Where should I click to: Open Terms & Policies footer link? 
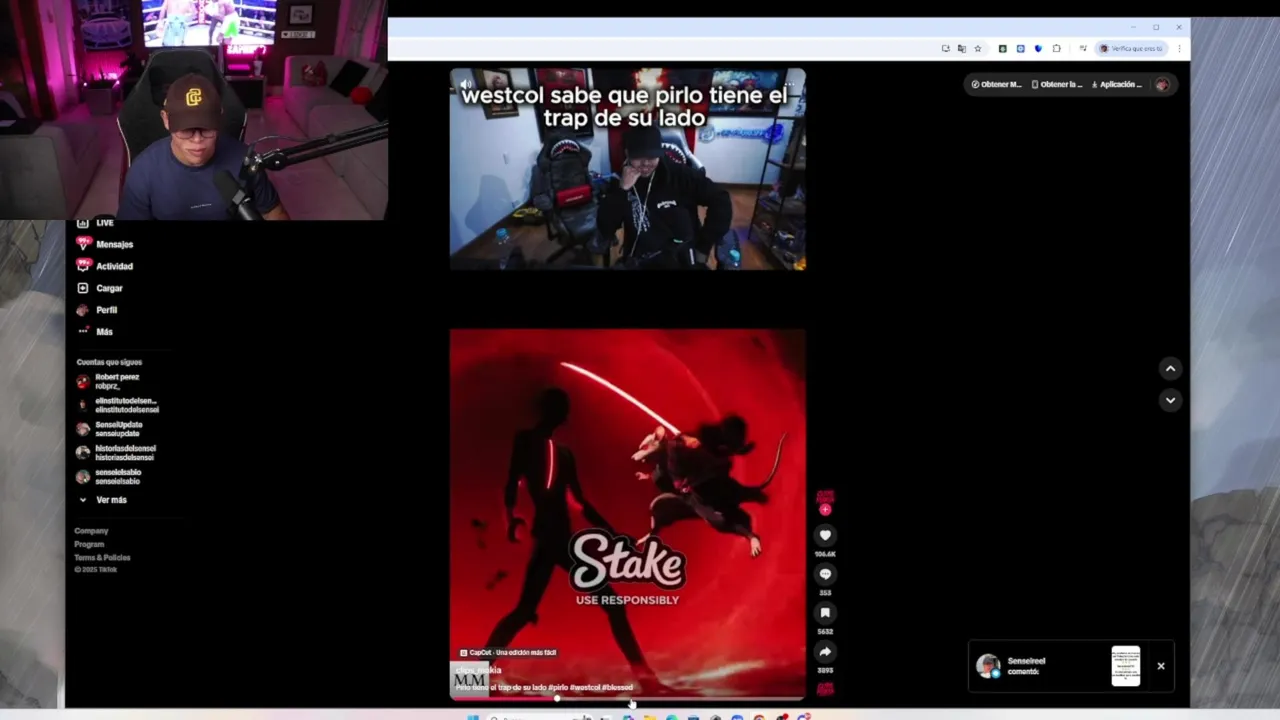(x=102, y=557)
